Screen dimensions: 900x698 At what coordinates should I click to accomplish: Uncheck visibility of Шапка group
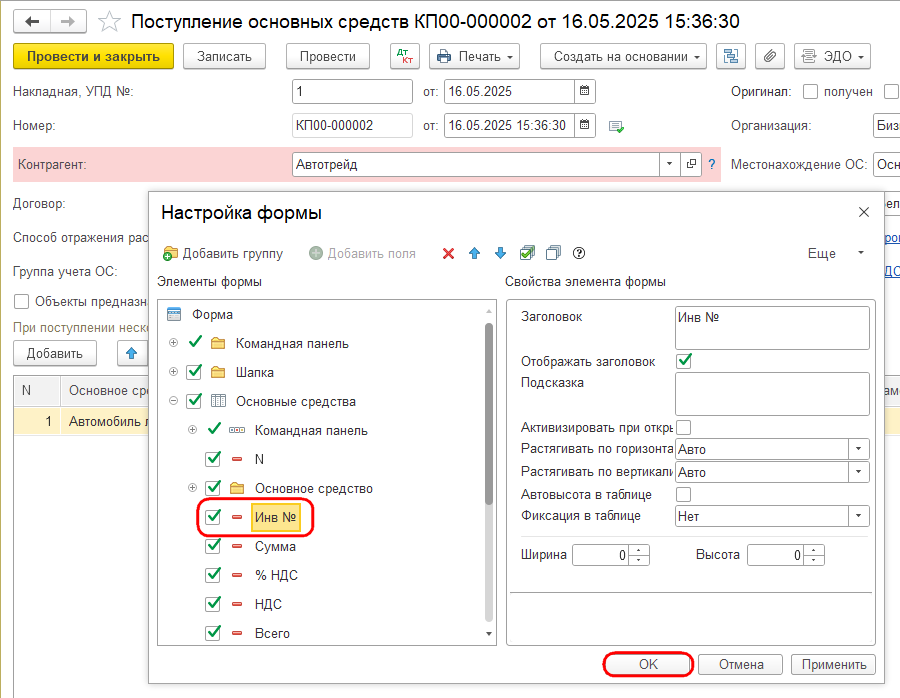tap(194, 372)
